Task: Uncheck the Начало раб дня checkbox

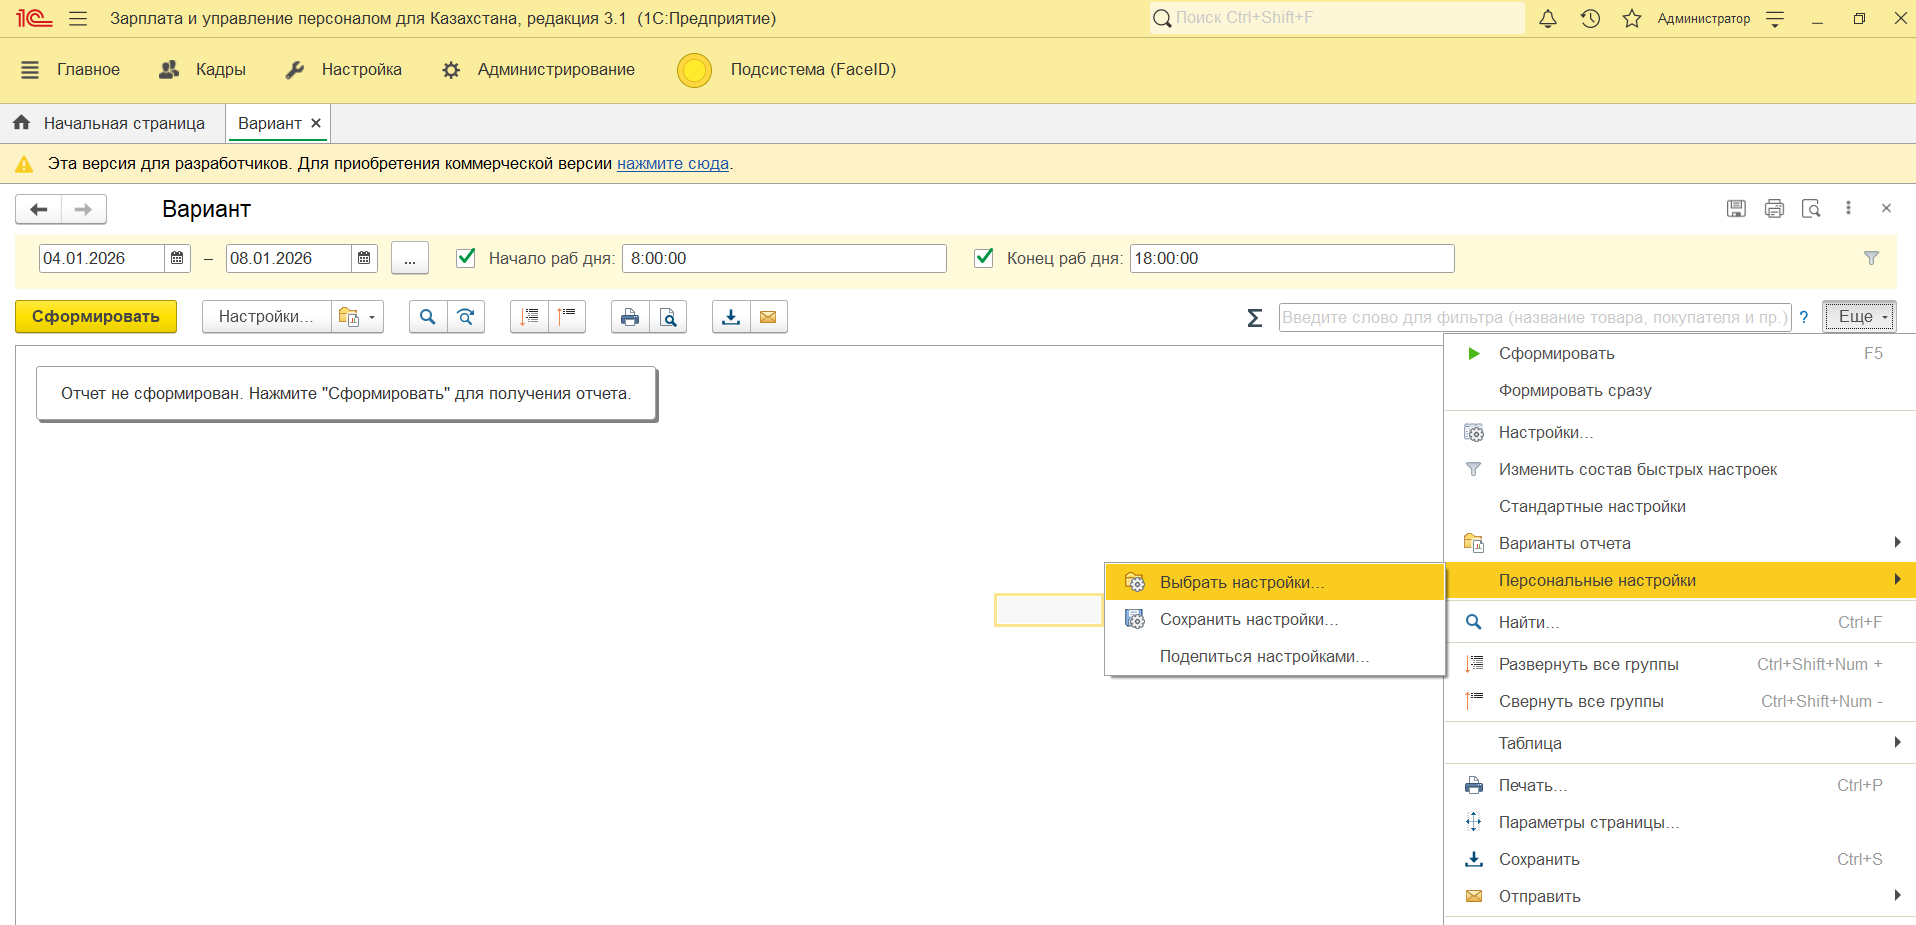Action: pos(466,258)
